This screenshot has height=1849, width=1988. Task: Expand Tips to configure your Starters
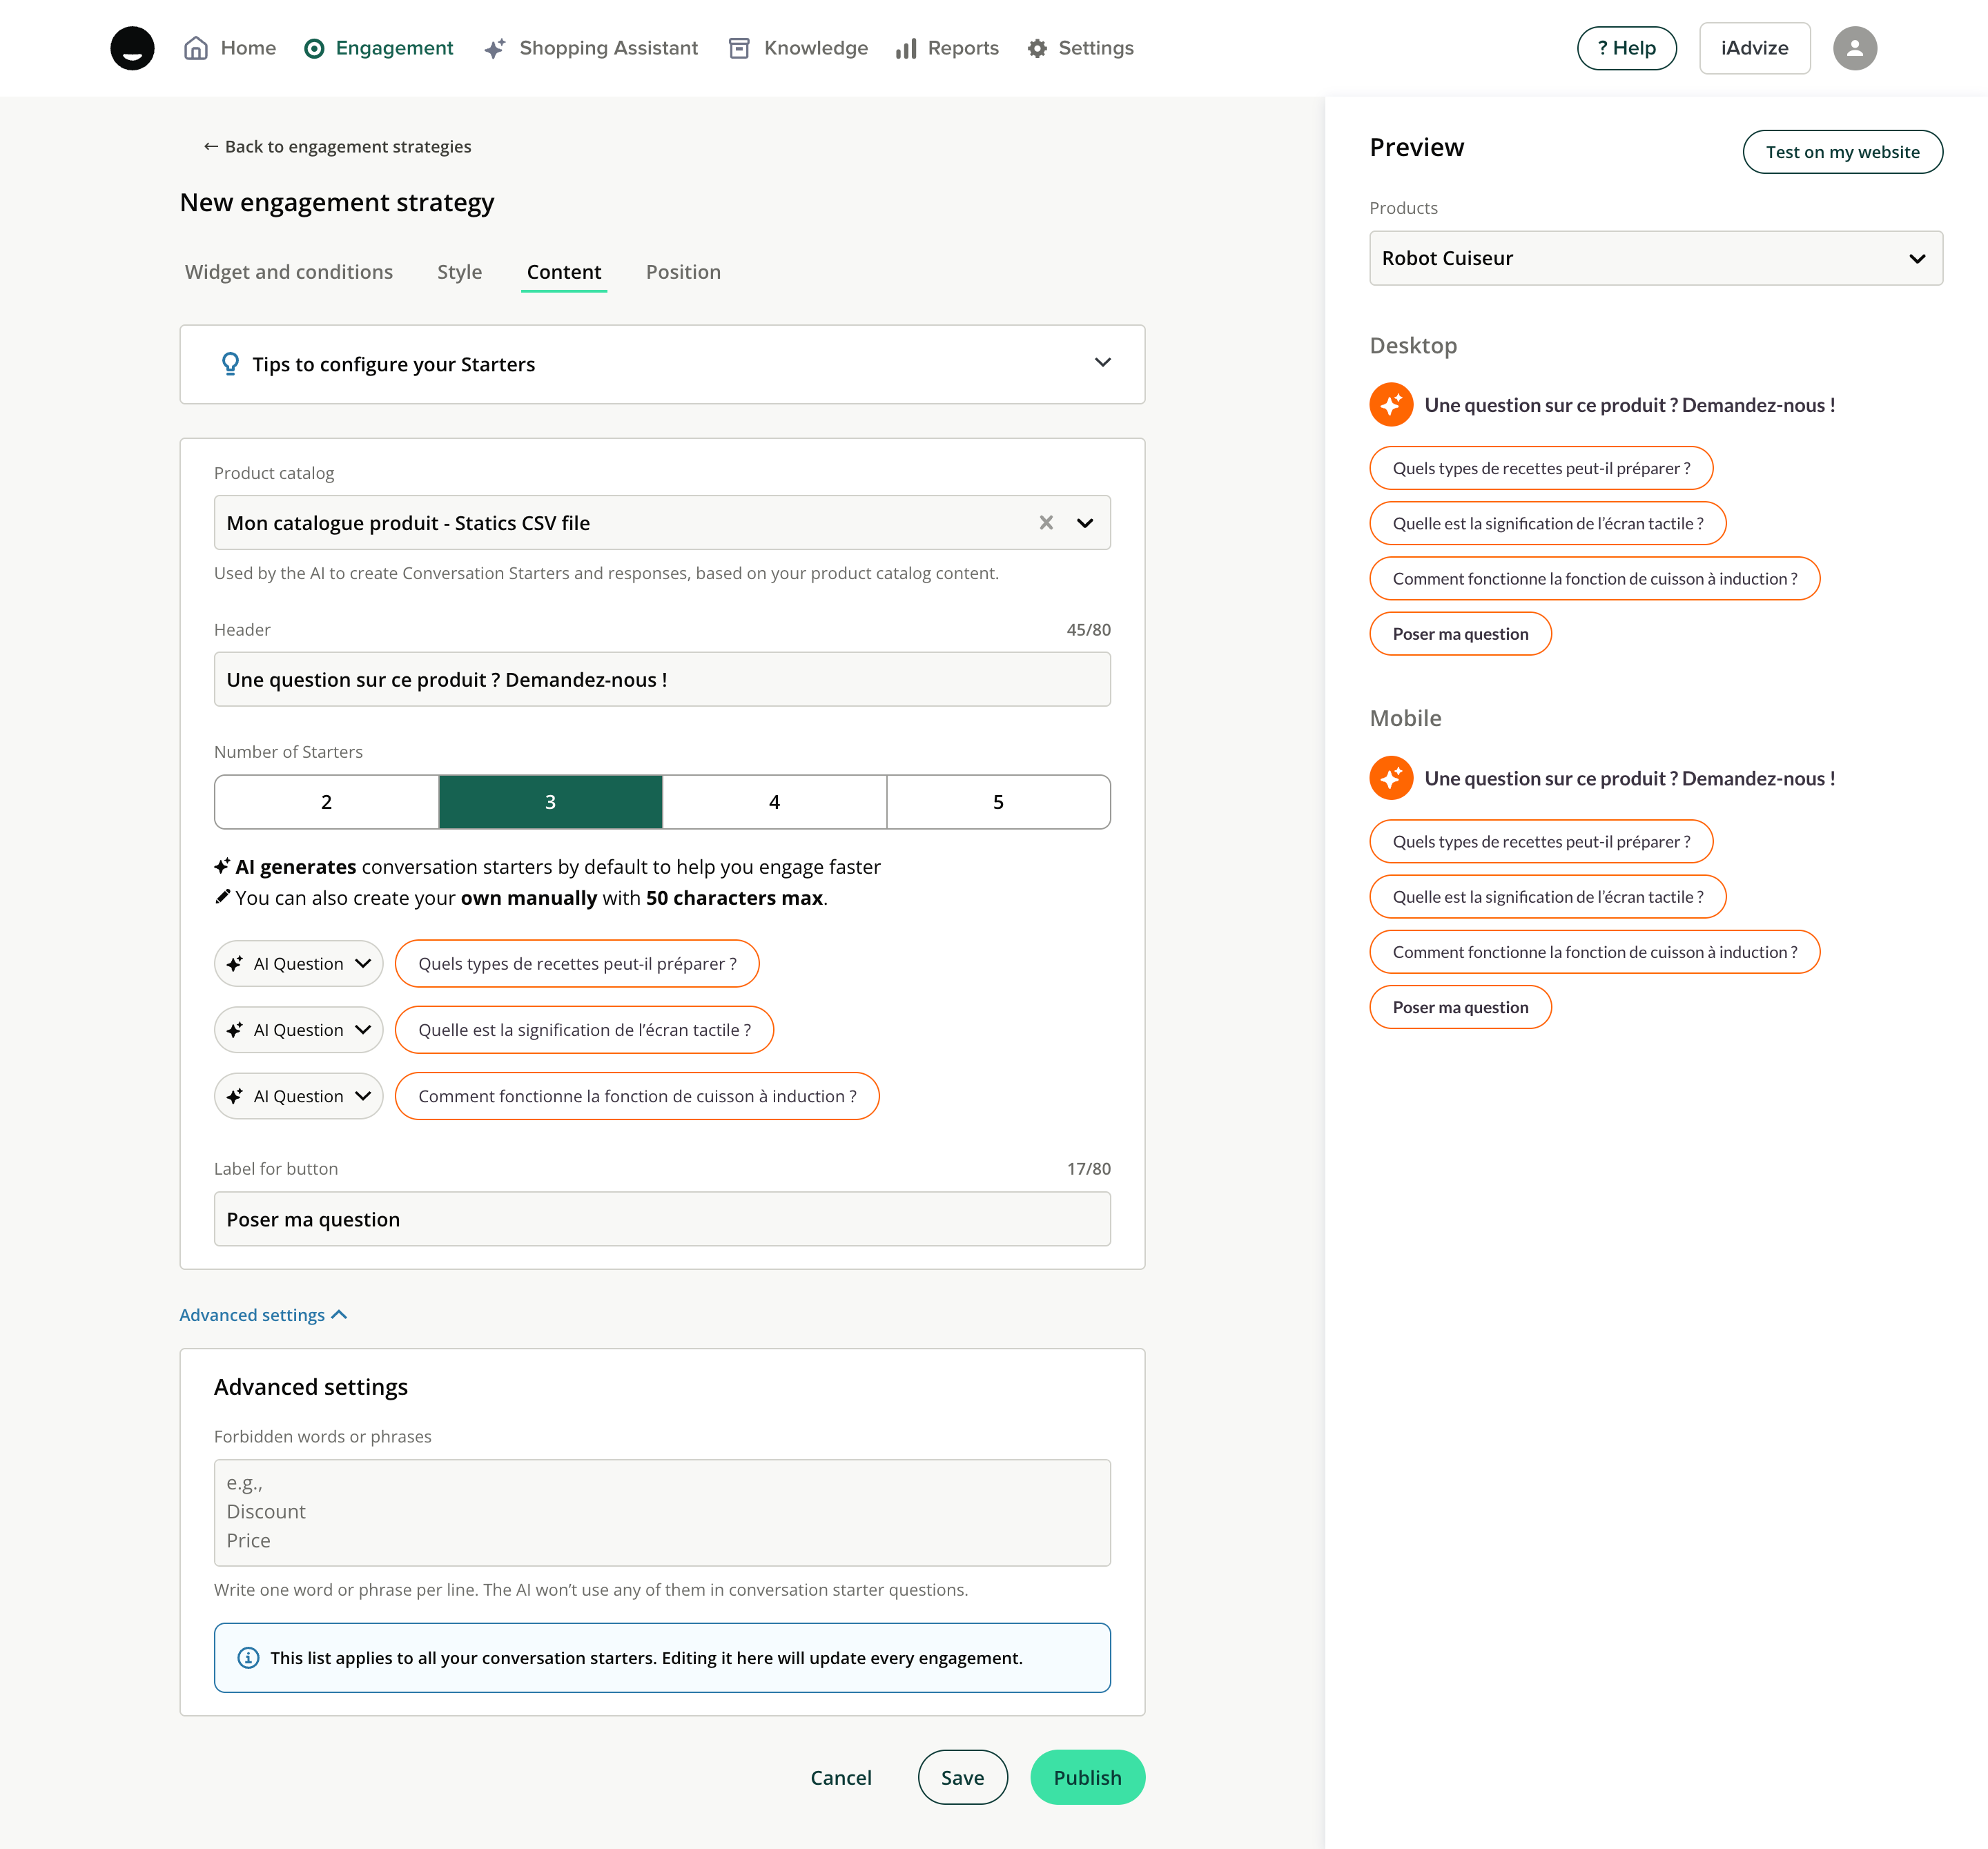(1102, 363)
